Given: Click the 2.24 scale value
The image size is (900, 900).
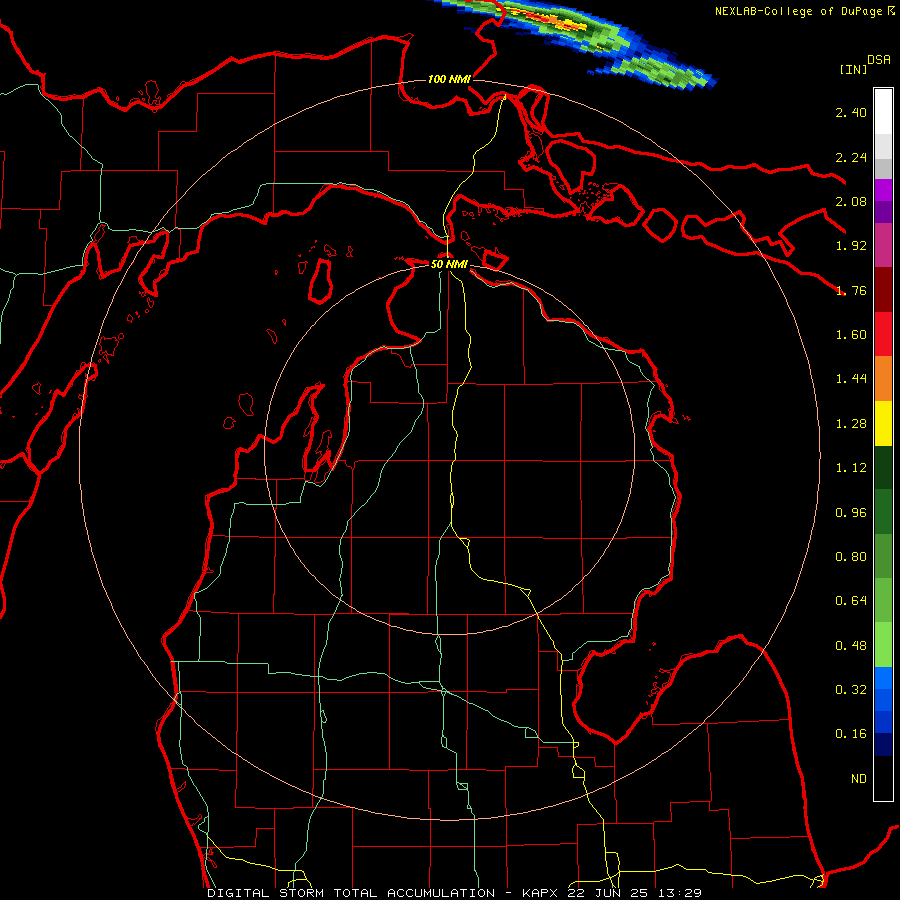Looking at the screenshot, I should pyautogui.click(x=851, y=157).
